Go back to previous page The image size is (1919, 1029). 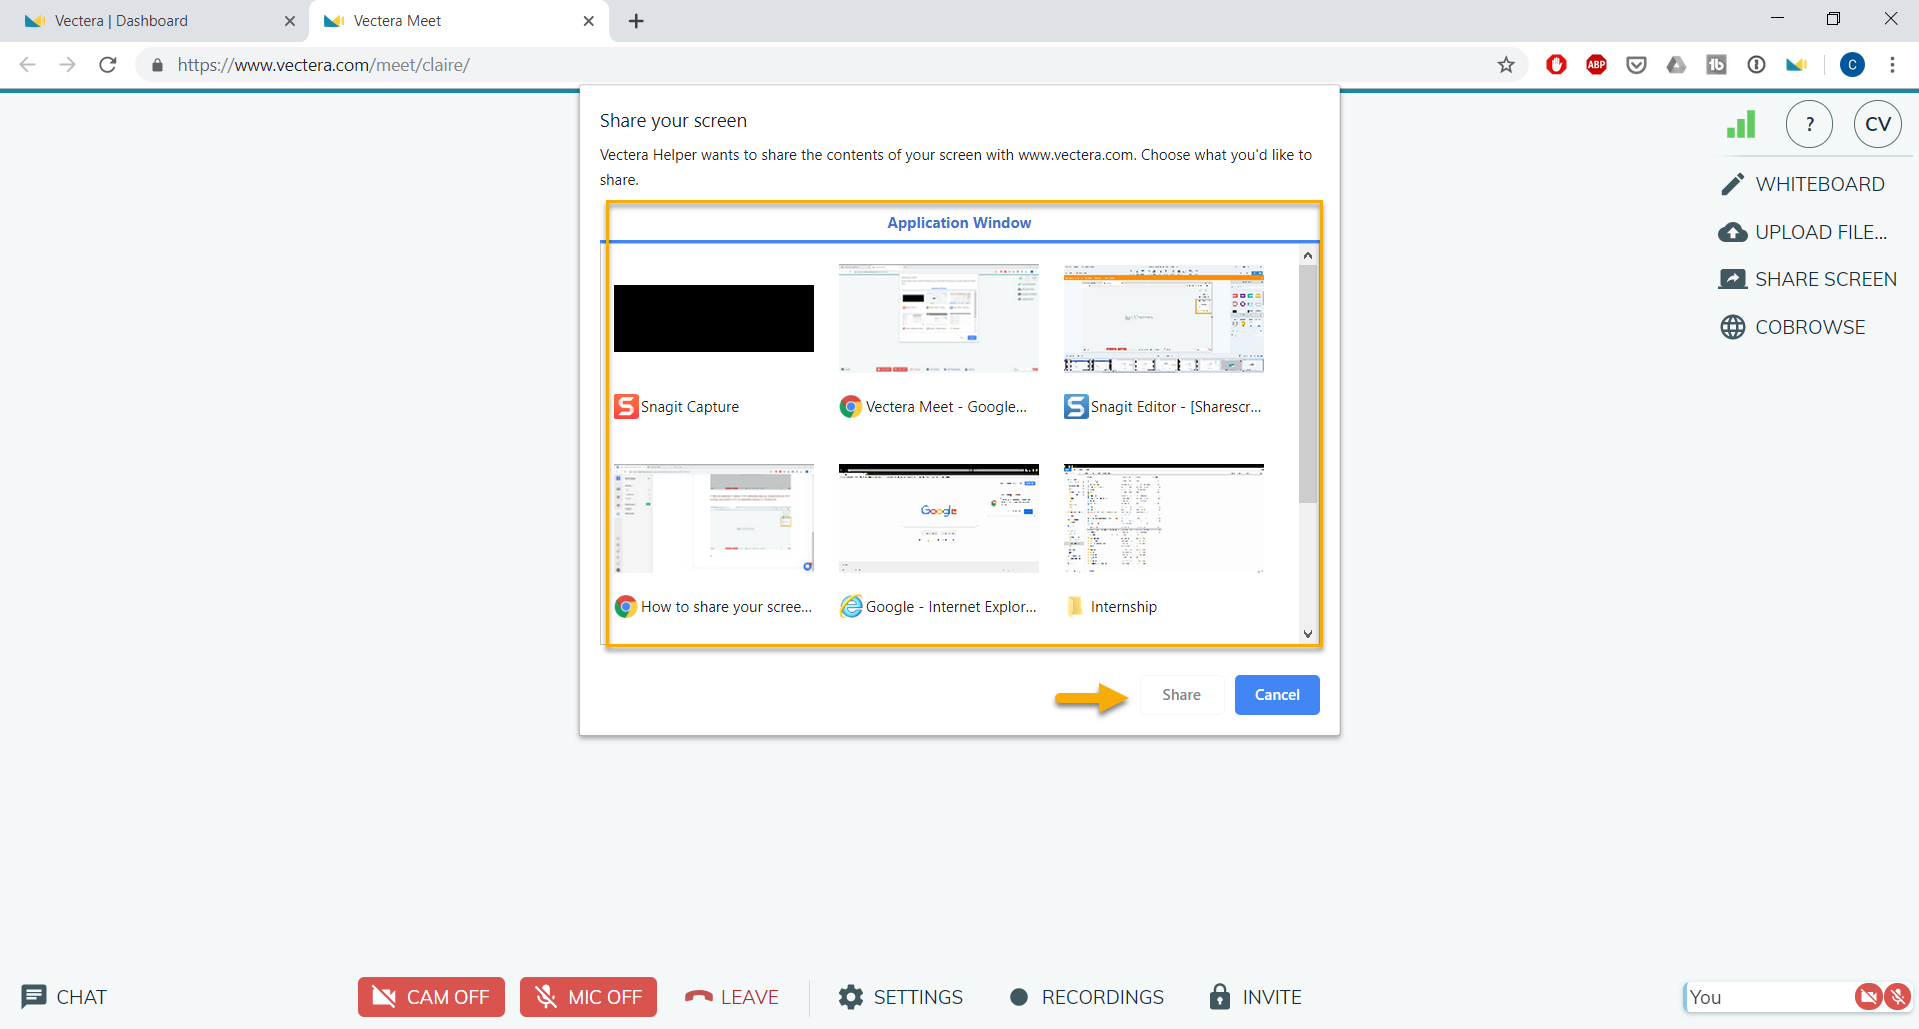pyautogui.click(x=28, y=65)
